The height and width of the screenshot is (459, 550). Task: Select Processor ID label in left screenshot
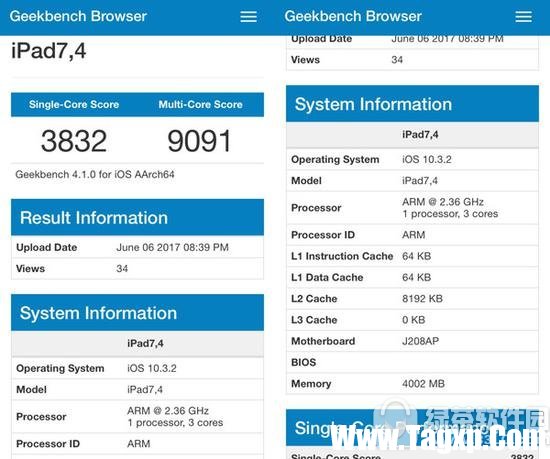[48, 444]
